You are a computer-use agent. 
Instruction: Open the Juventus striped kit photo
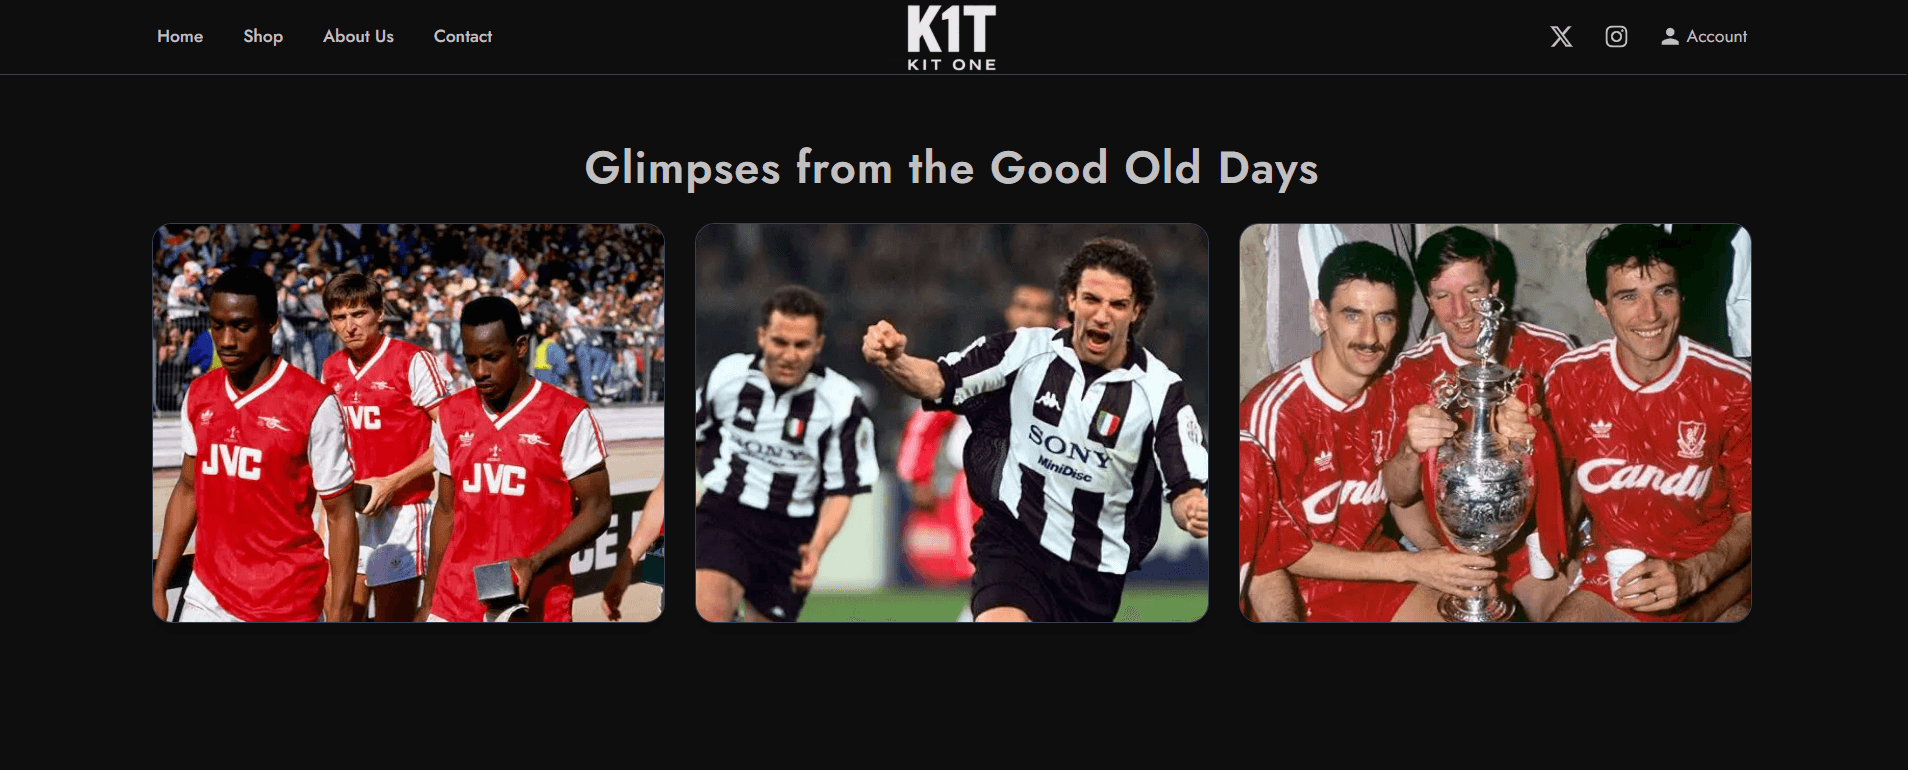(x=952, y=423)
